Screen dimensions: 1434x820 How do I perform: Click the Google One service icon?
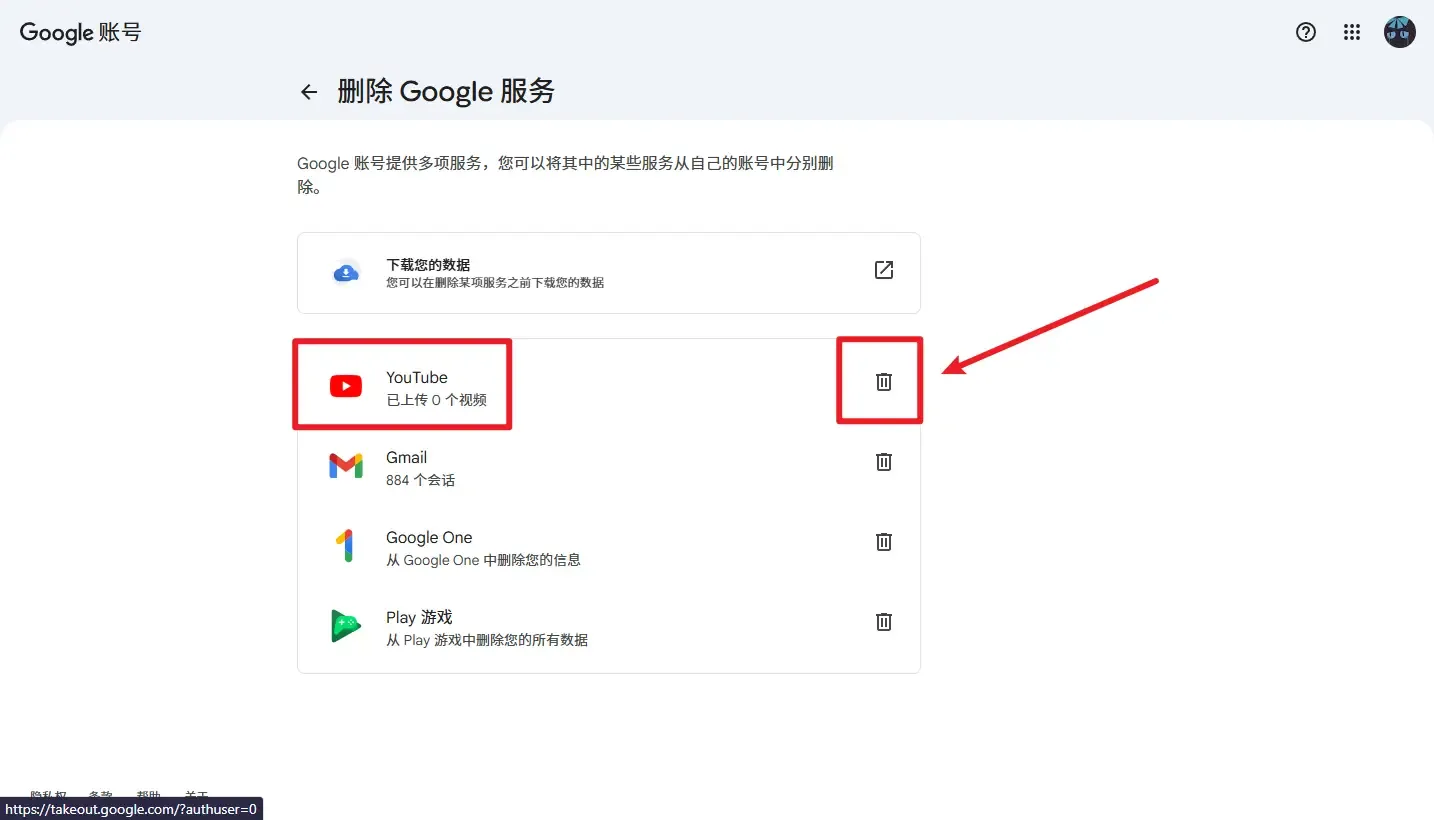(345, 546)
